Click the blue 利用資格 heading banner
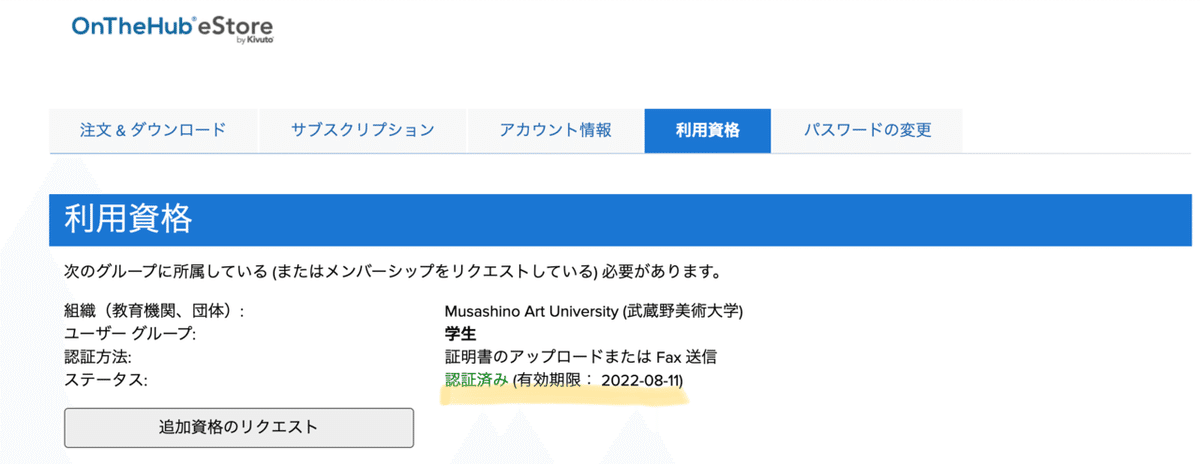Screen dimensions: 1200x464 click(x=620, y=219)
